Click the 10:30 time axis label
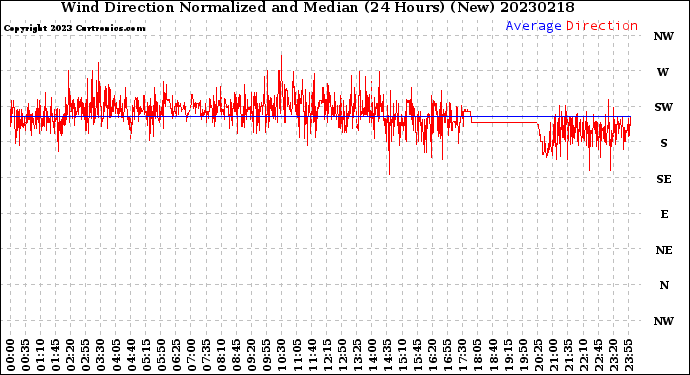Viewport: 690px width, 375px height. pyautogui.click(x=282, y=355)
